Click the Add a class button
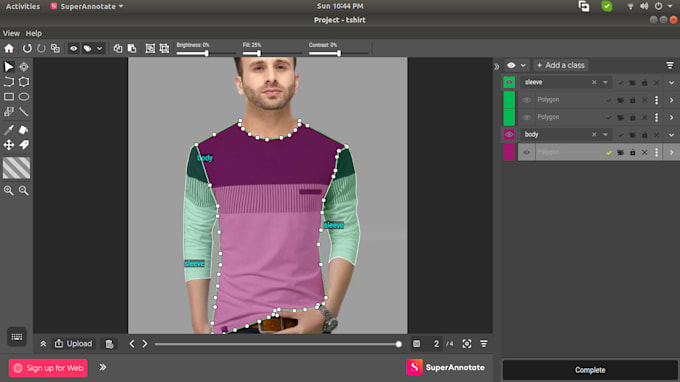 click(561, 65)
